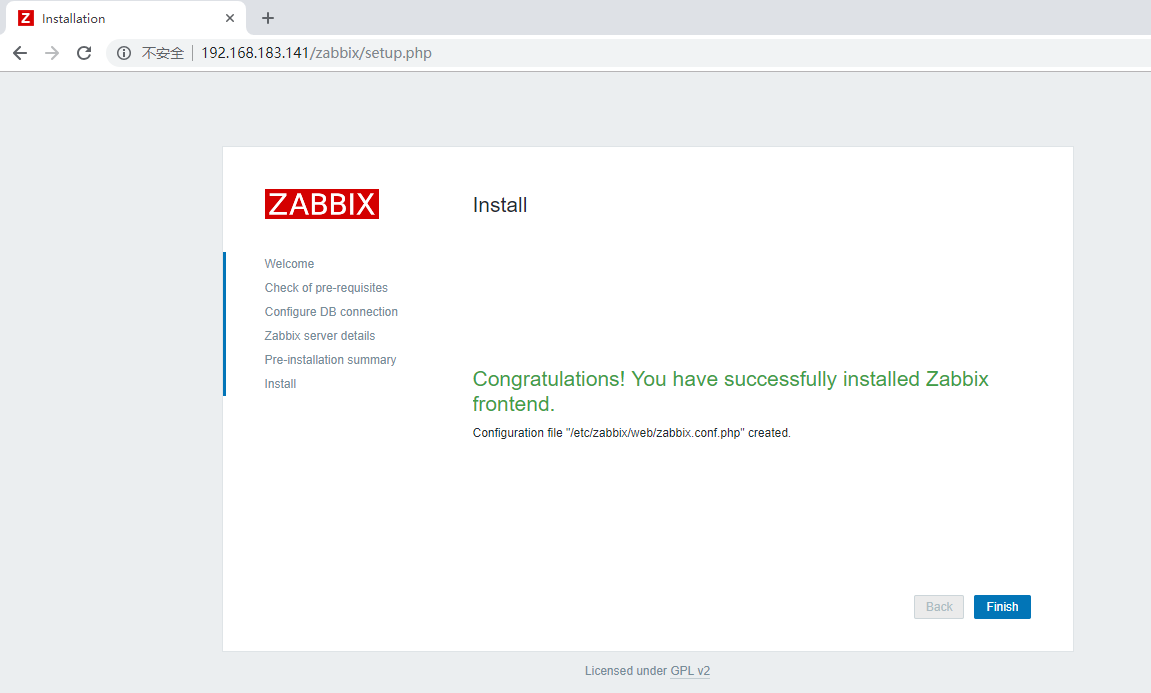
Task: Click the configuration file created text
Action: 631,433
